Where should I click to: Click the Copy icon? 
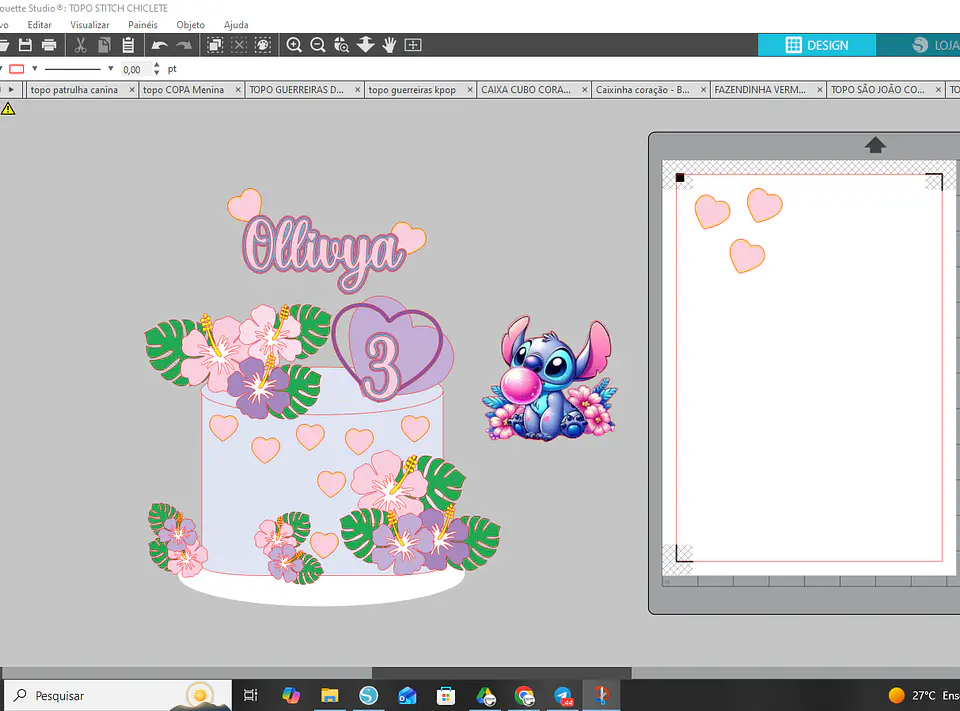(104, 45)
